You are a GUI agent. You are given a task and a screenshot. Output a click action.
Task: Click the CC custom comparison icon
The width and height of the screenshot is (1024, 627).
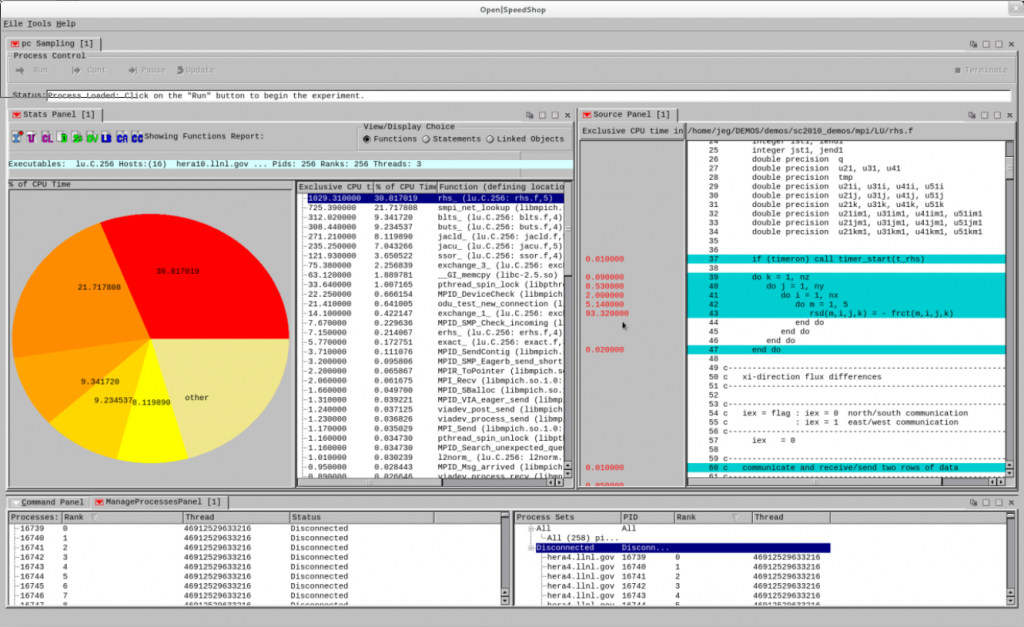click(136, 137)
